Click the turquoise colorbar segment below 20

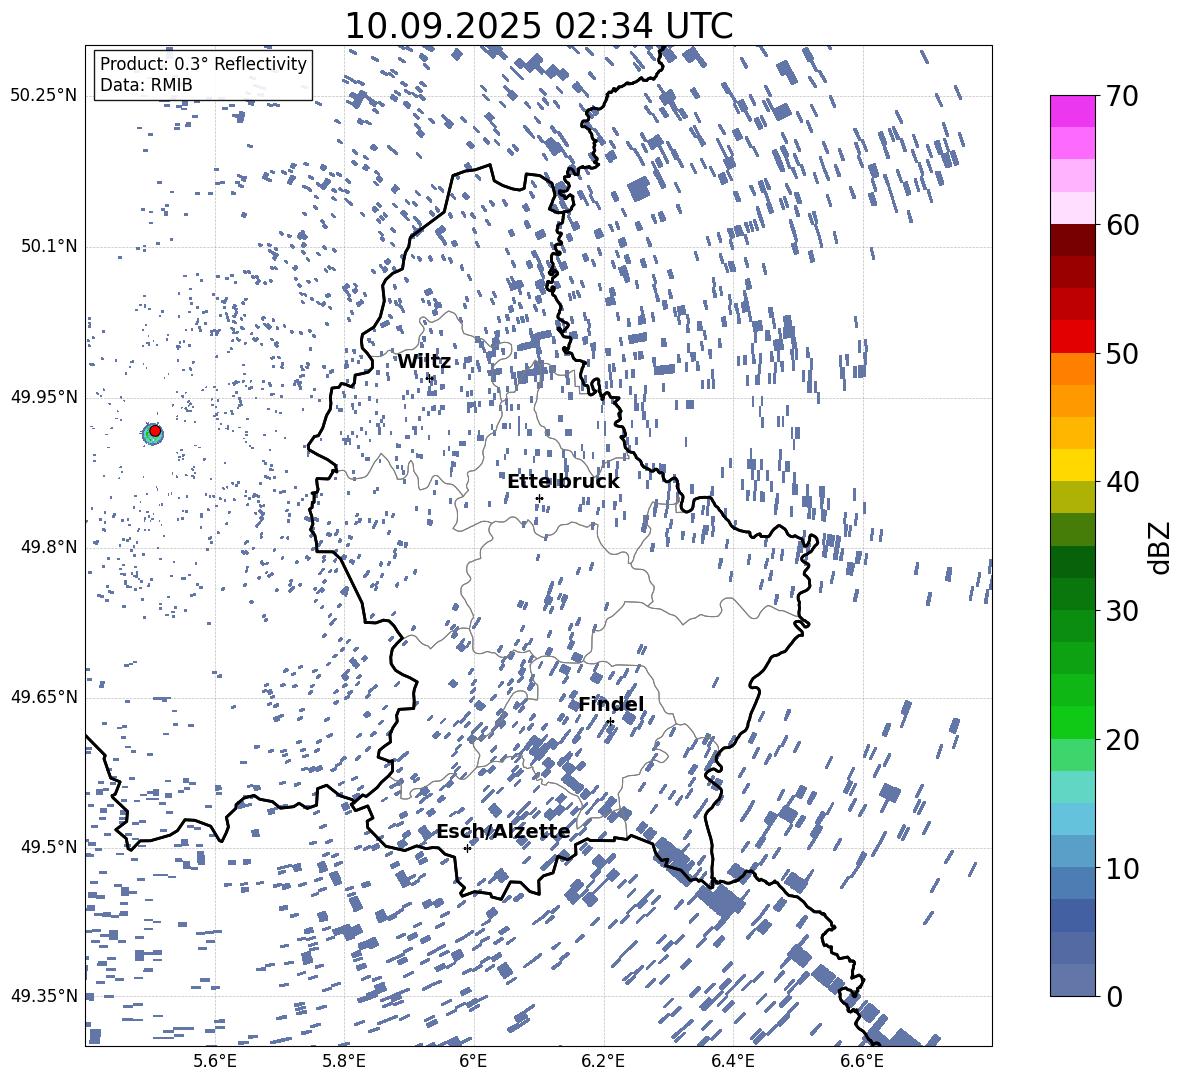click(x=1073, y=787)
